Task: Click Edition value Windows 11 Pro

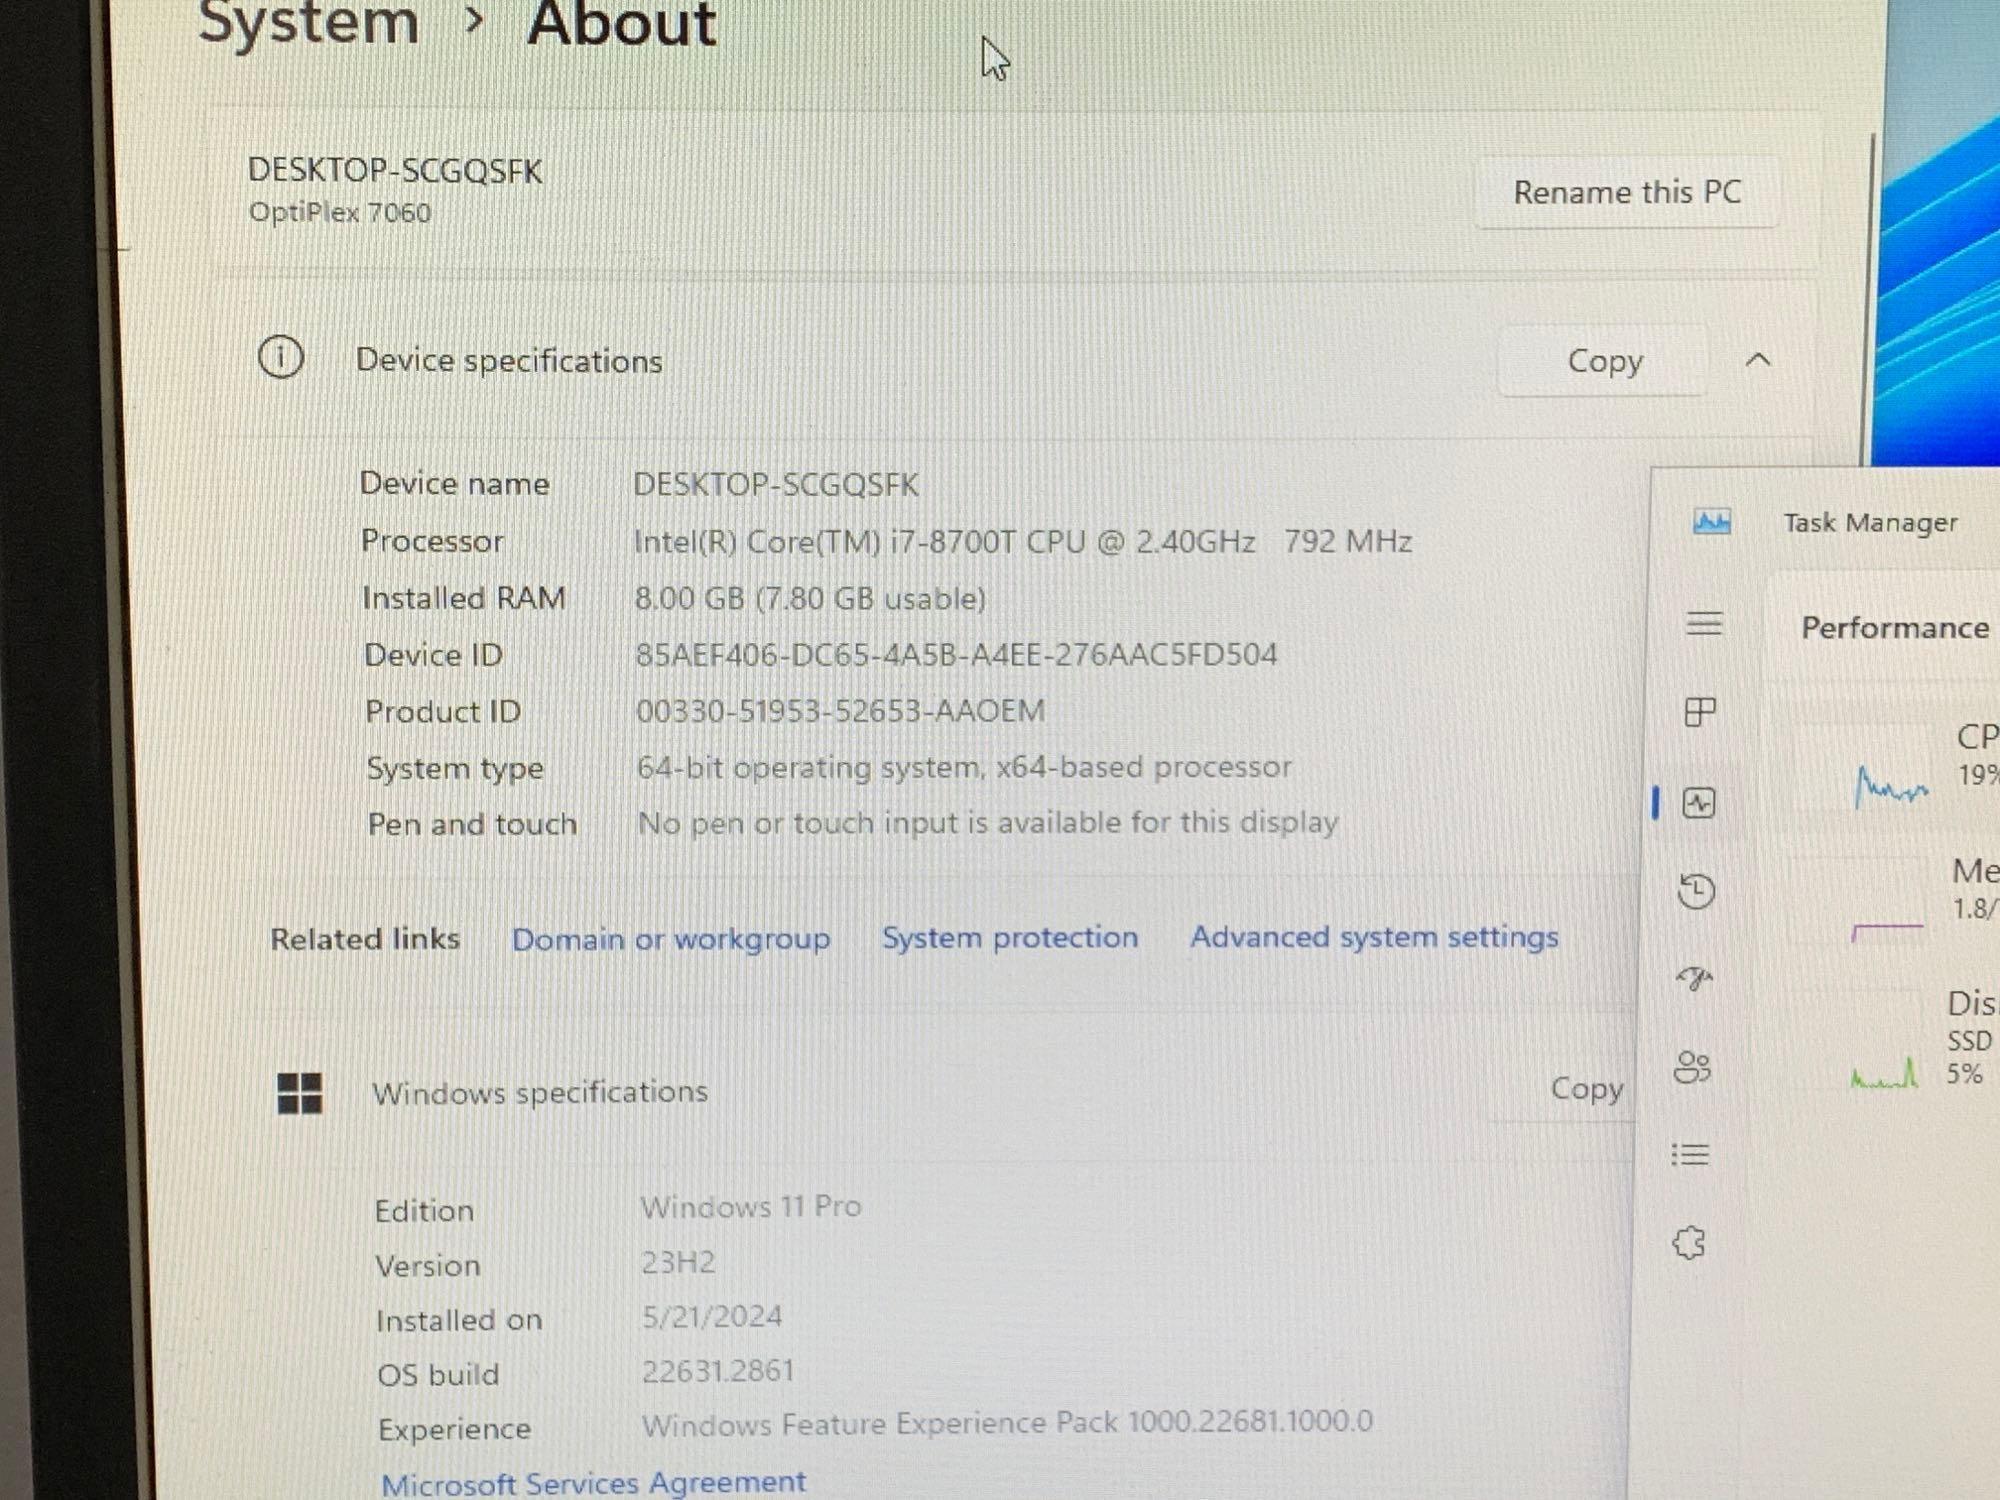Action: point(751,1207)
